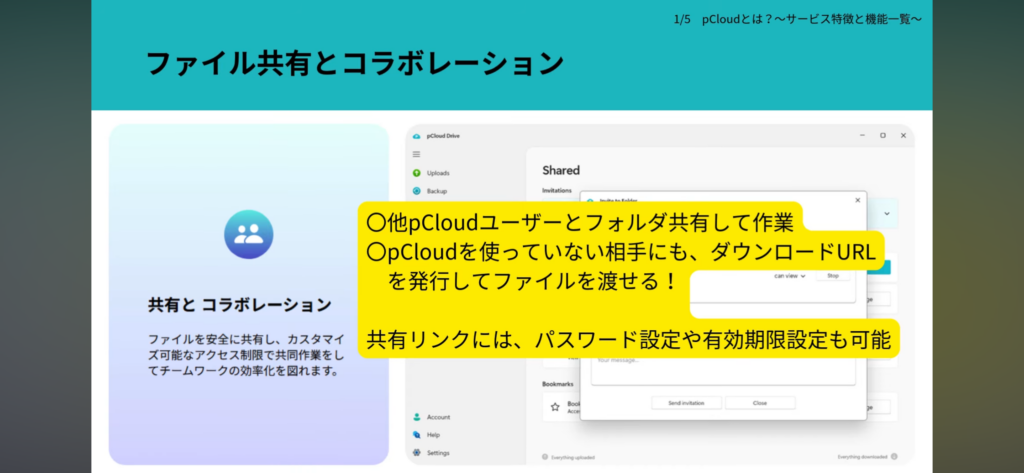Expand the chevron in the Invitations row
The width and height of the screenshot is (1024, 473).
pyautogui.click(x=887, y=213)
